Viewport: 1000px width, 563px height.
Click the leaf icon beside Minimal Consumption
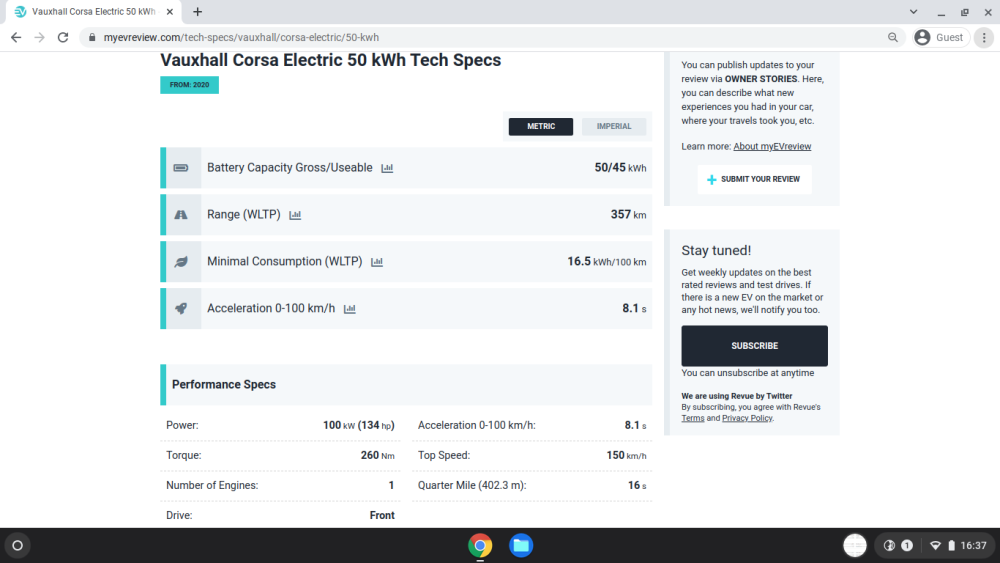181,261
